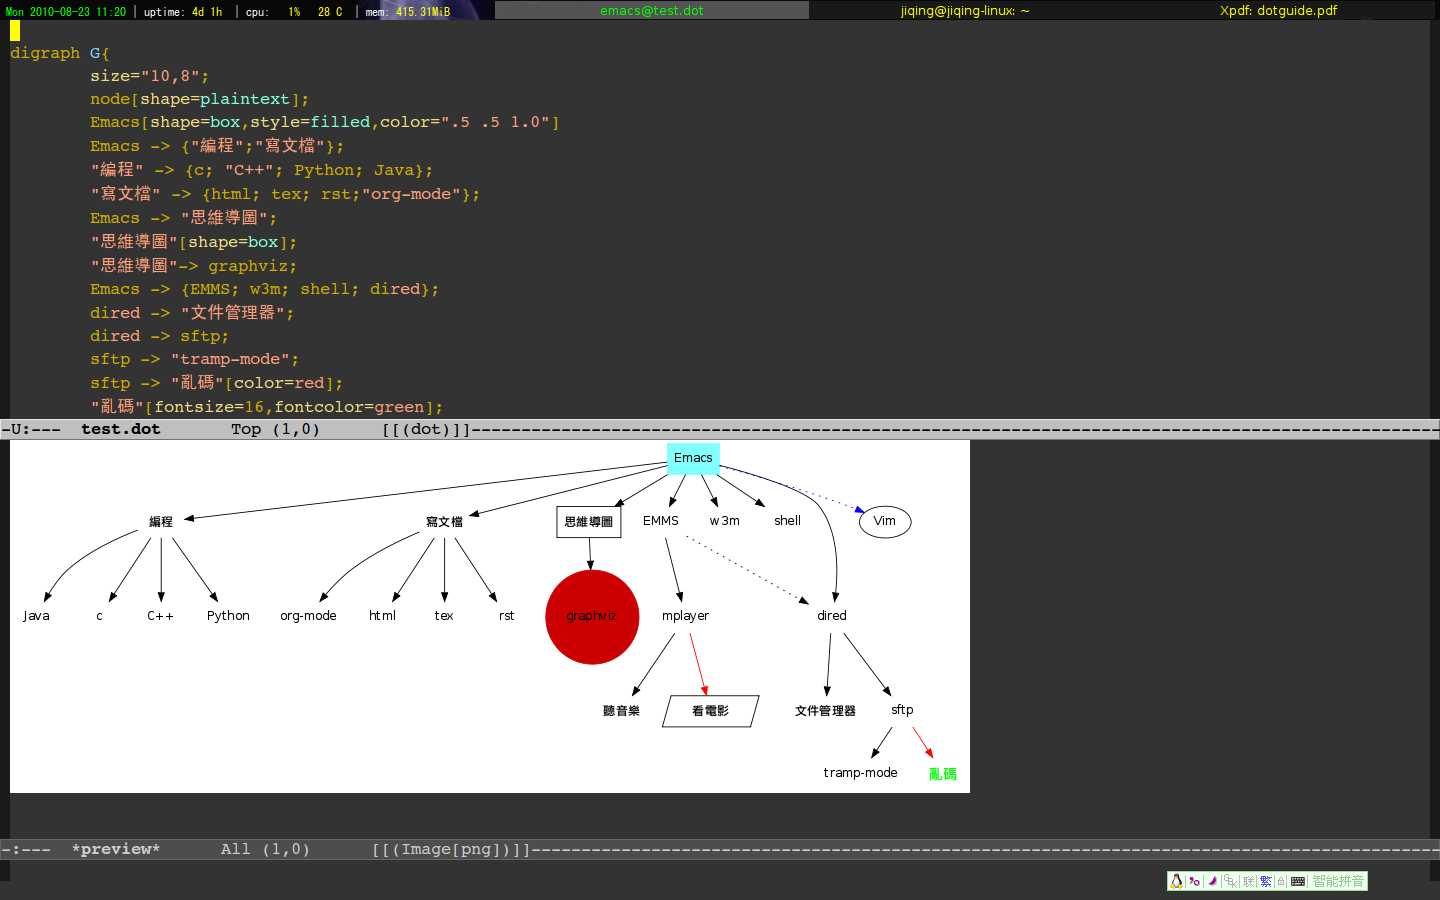The image size is (1440, 900).
Task: Click the Image[png] mode indicator
Action: (451, 849)
